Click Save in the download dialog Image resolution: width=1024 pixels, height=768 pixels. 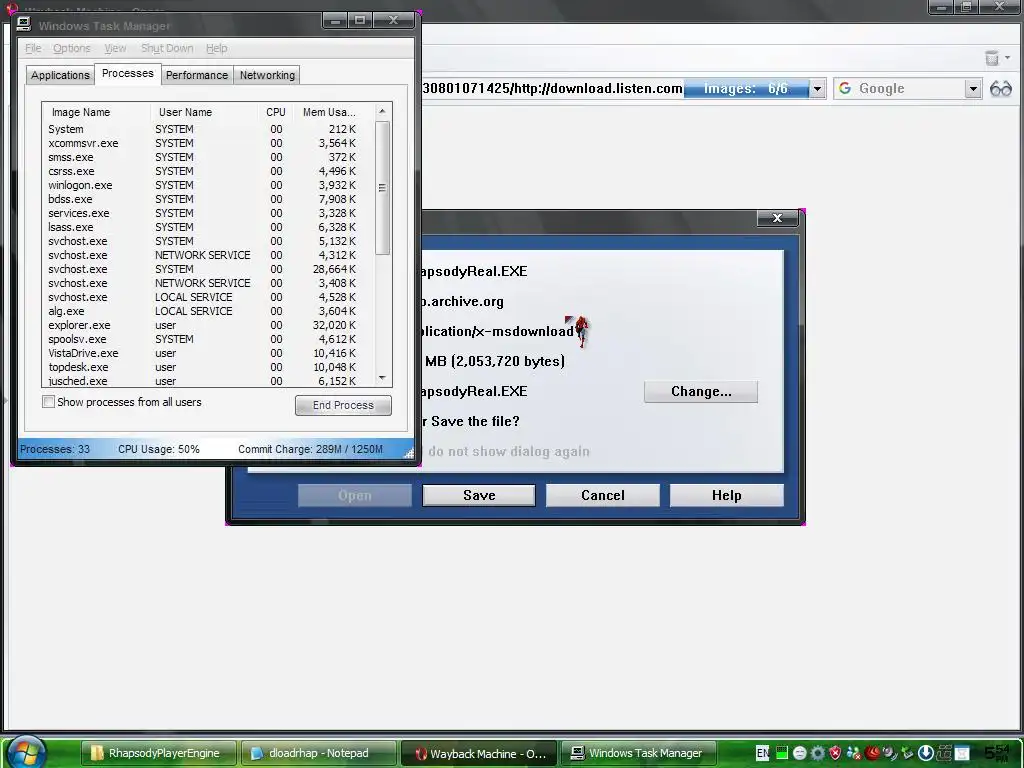479,495
